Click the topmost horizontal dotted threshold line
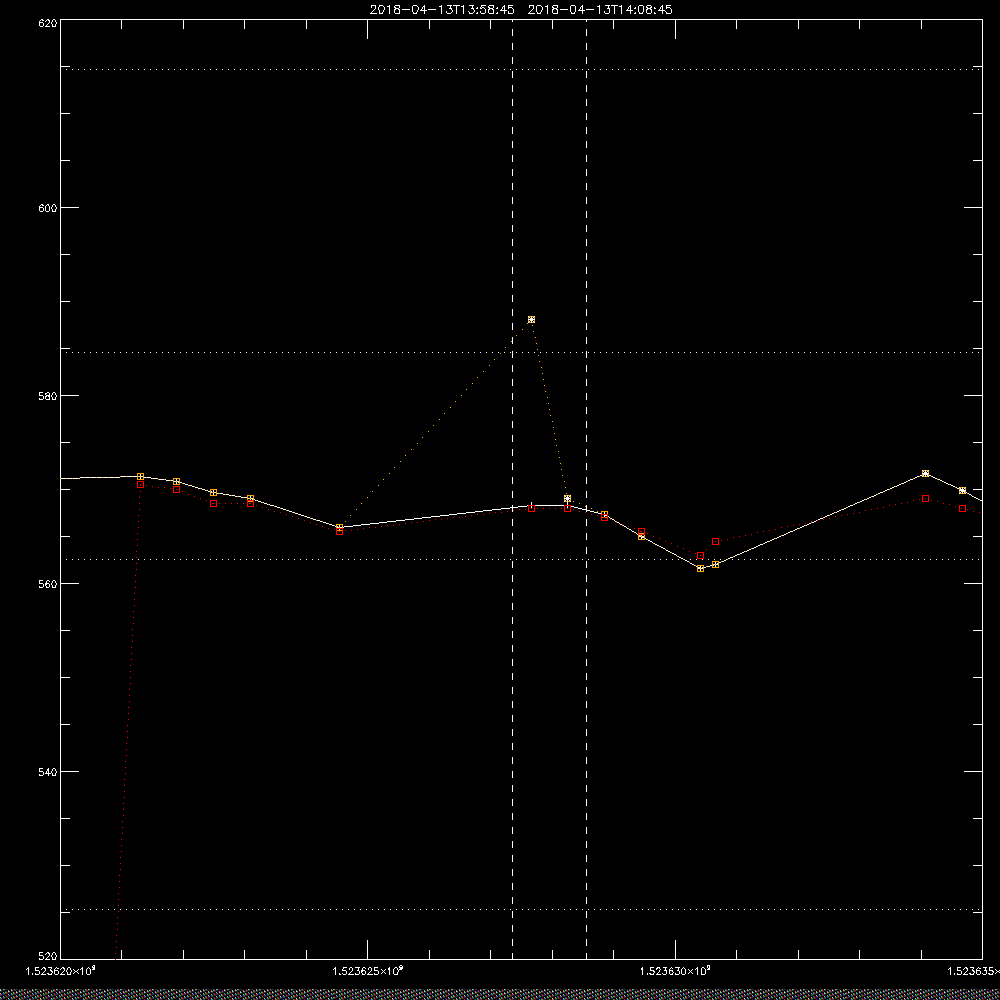1000x1000 pixels. click(x=521, y=69)
